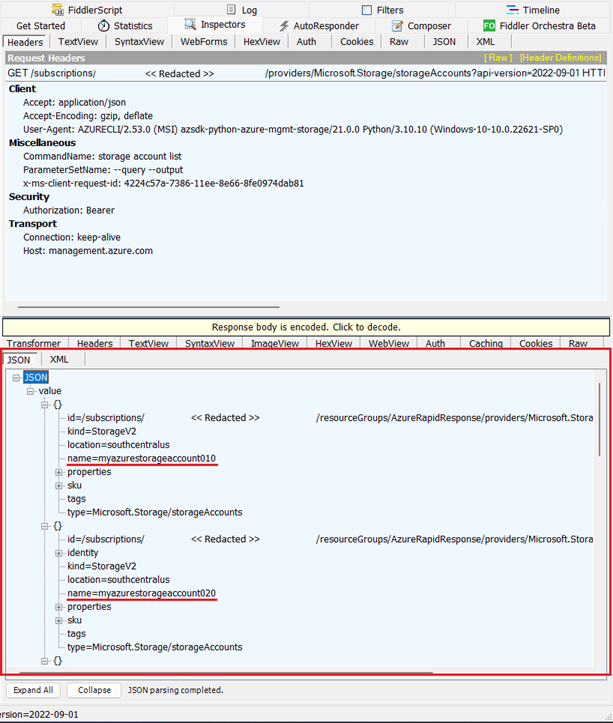Click 'Host: management.azure.com' header
The width and height of the screenshot is (613, 723).
point(88,251)
